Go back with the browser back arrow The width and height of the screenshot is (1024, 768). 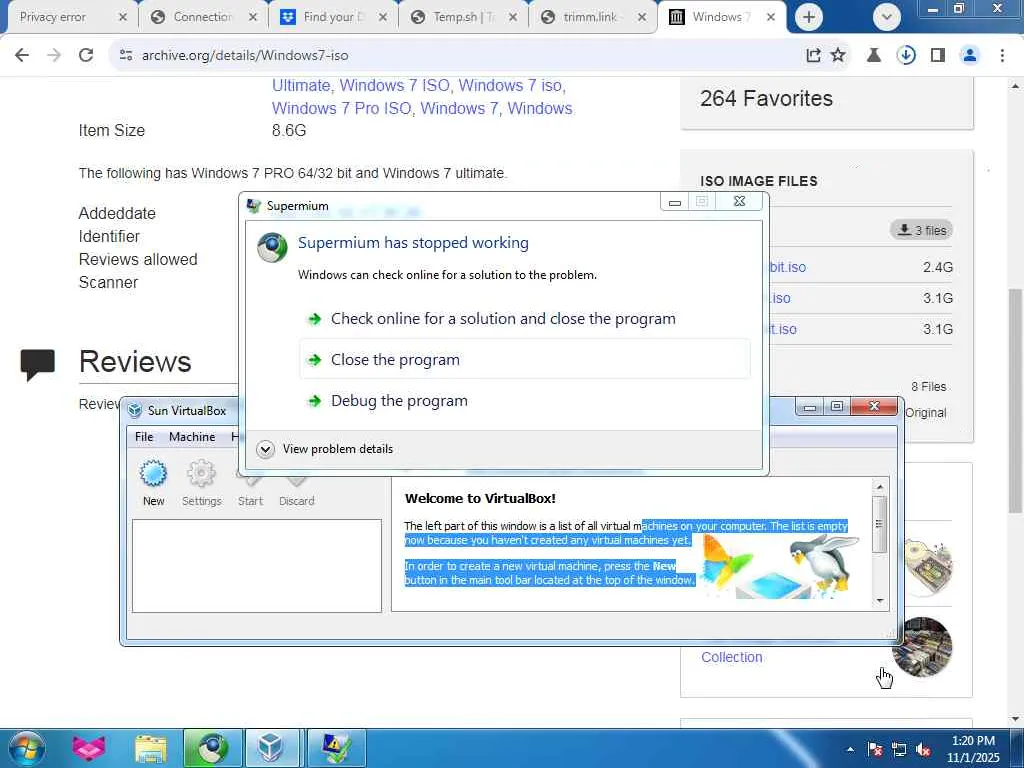coord(22,56)
